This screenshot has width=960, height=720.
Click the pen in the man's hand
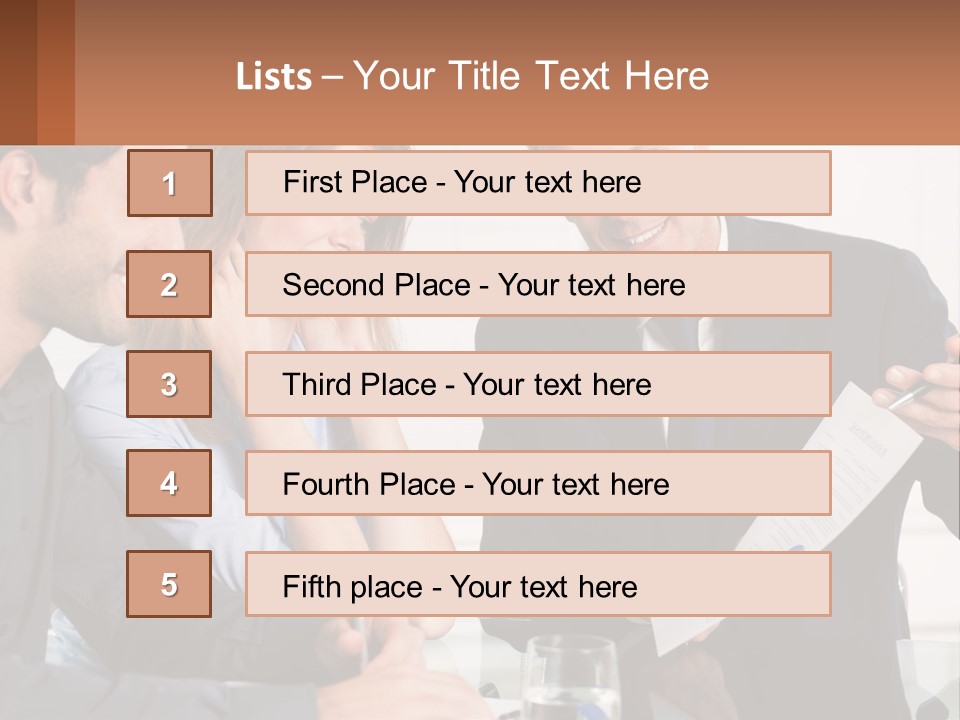(911, 396)
